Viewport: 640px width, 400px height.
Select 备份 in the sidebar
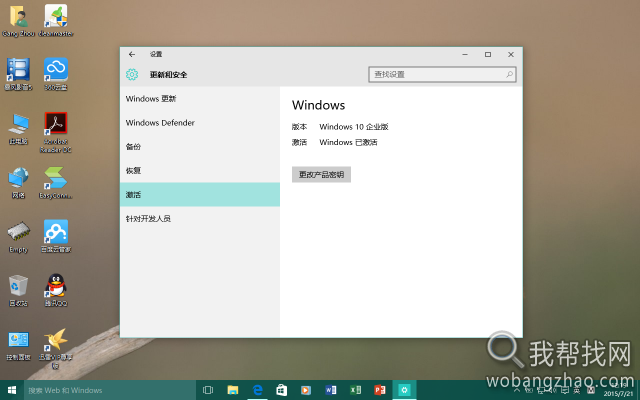pyautogui.click(x=200, y=147)
